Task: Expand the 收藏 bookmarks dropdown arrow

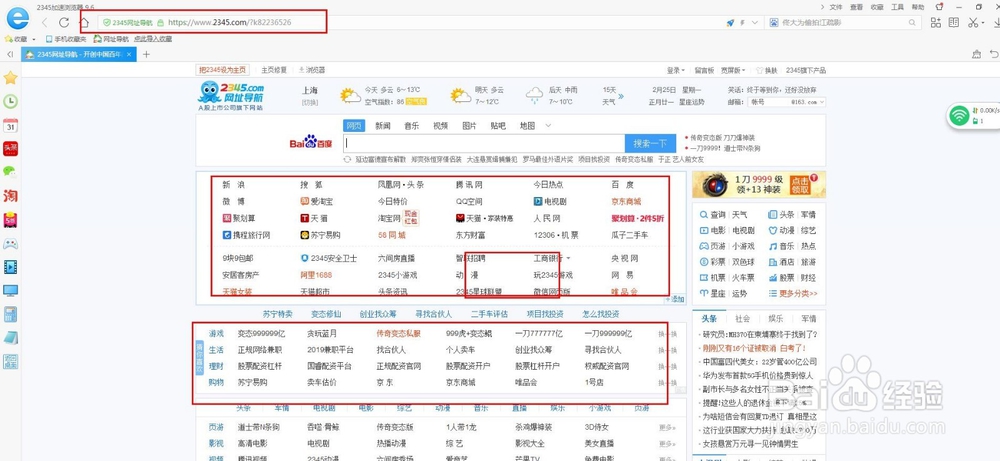Action: pos(33,39)
